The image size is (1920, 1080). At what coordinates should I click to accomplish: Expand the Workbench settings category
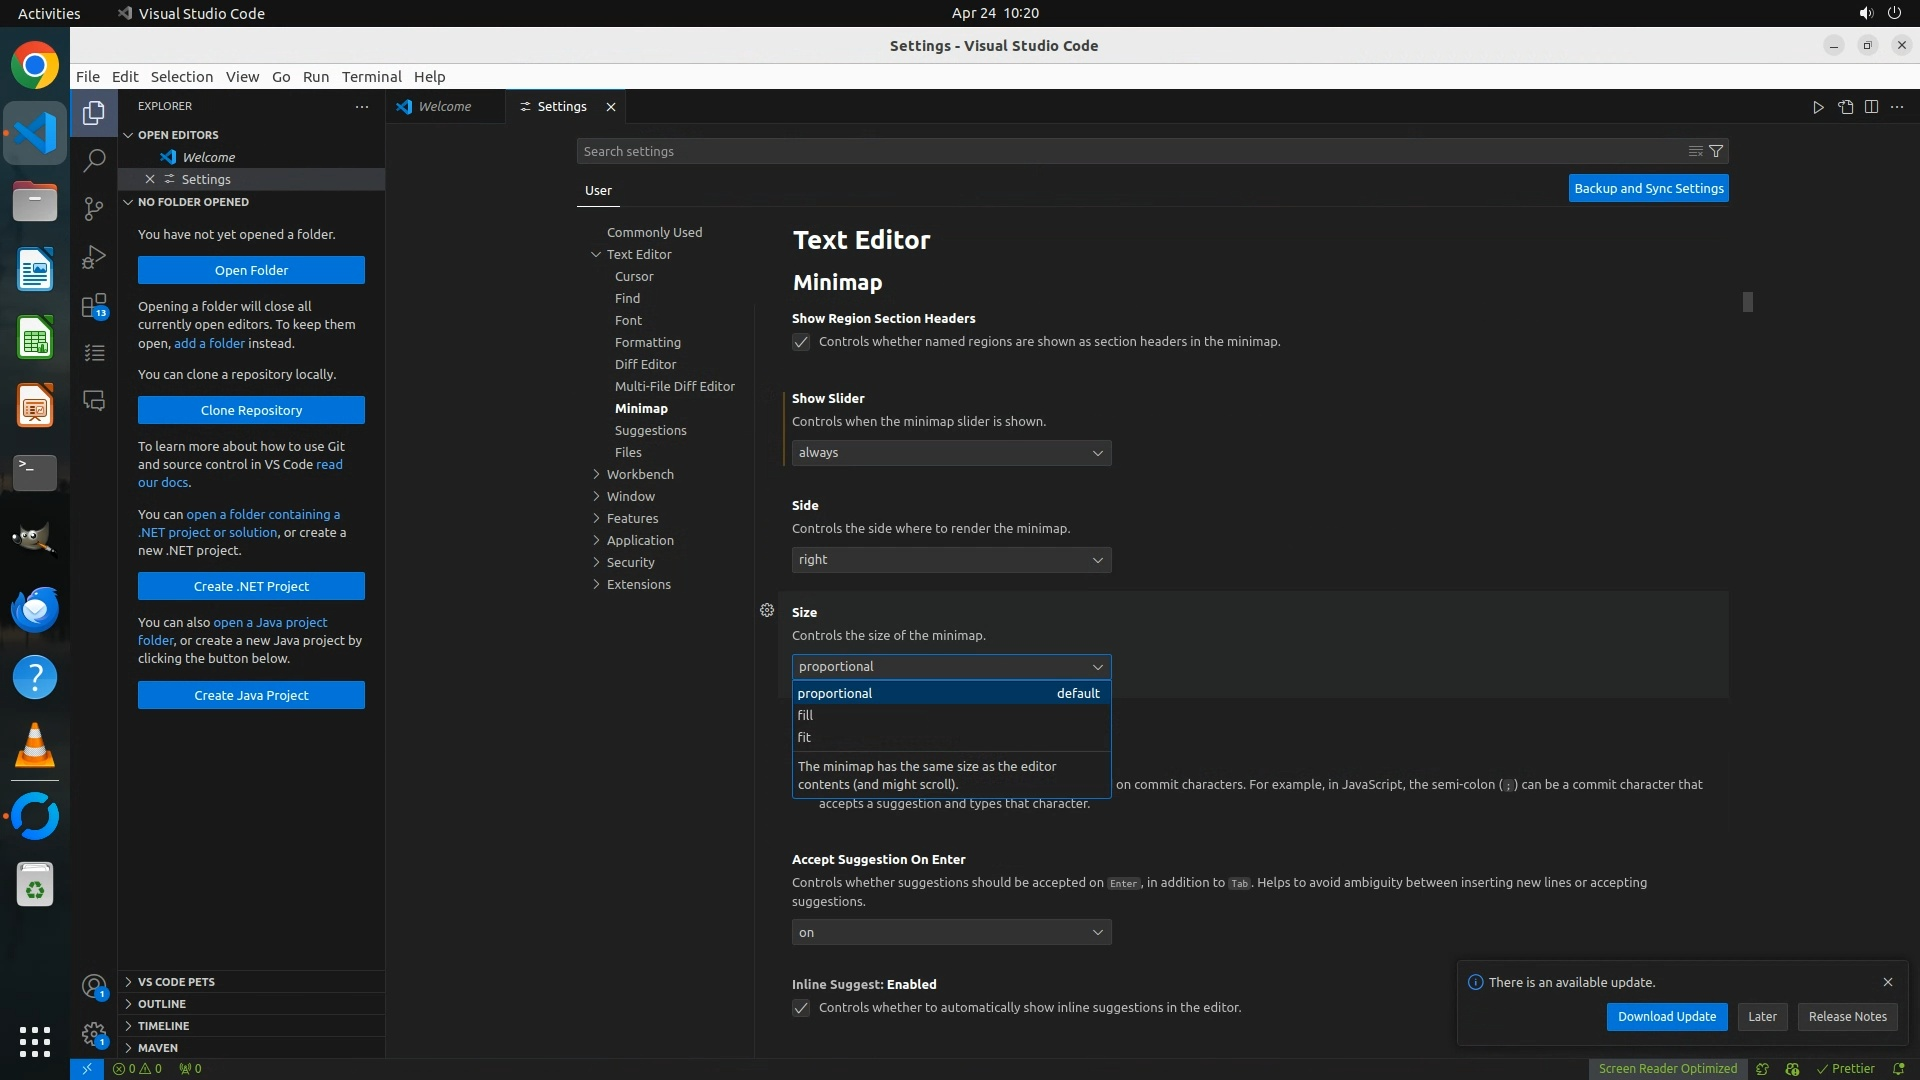[x=640, y=474]
